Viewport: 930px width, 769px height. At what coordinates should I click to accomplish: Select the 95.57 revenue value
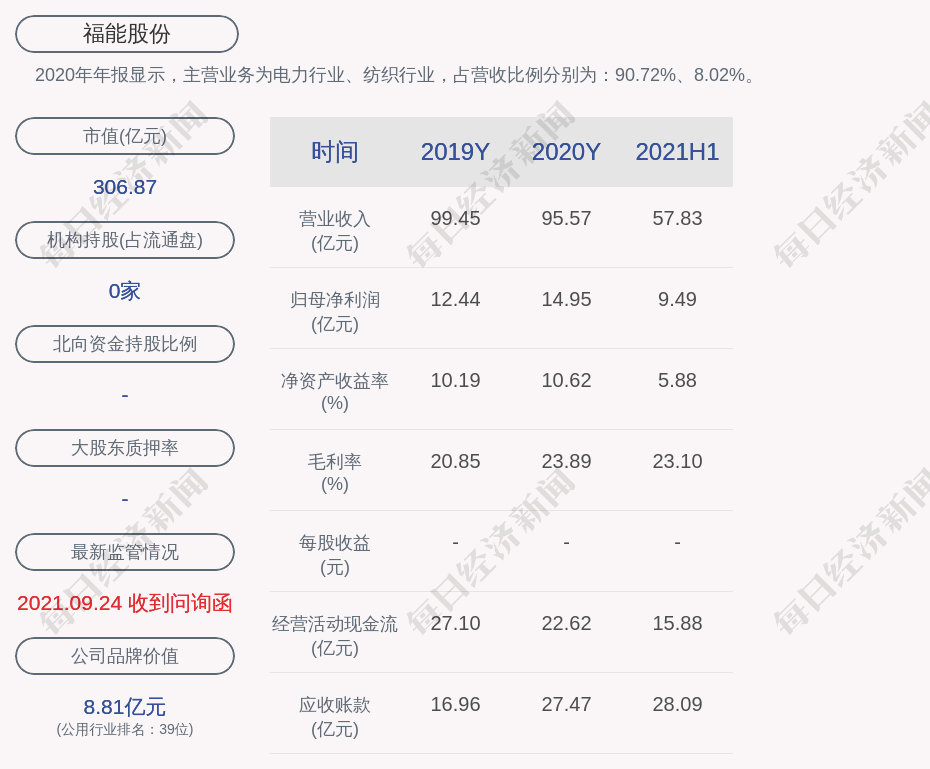point(566,218)
